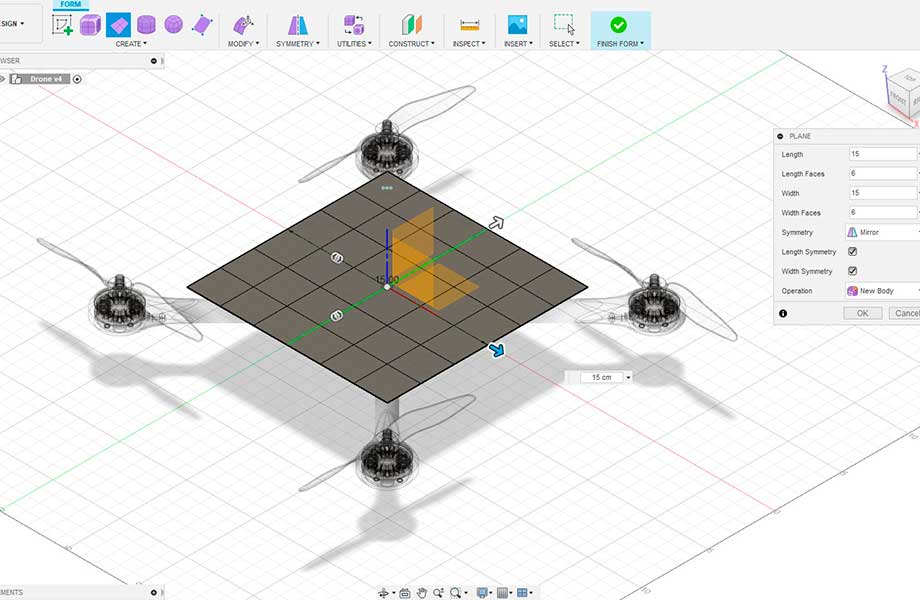The width and height of the screenshot is (920, 600).
Task: Open the Symmetry Mirror dropdown
Action: 882,232
